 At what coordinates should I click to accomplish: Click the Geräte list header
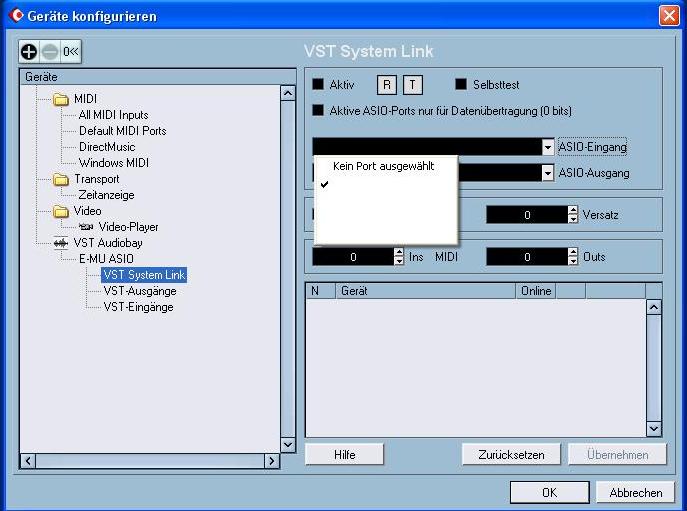[158, 77]
